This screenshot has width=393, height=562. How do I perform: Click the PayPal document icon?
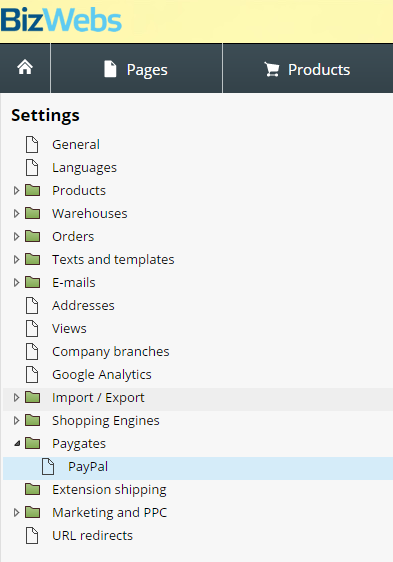tap(48, 467)
